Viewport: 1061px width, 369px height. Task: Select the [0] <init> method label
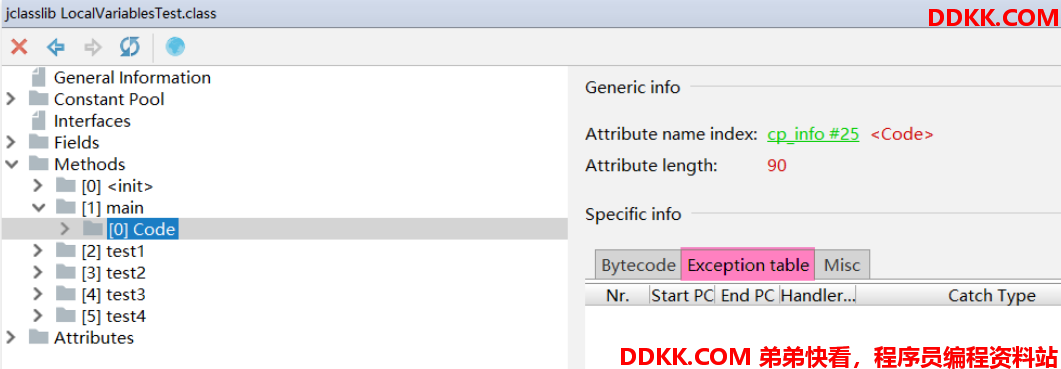(117, 186)
